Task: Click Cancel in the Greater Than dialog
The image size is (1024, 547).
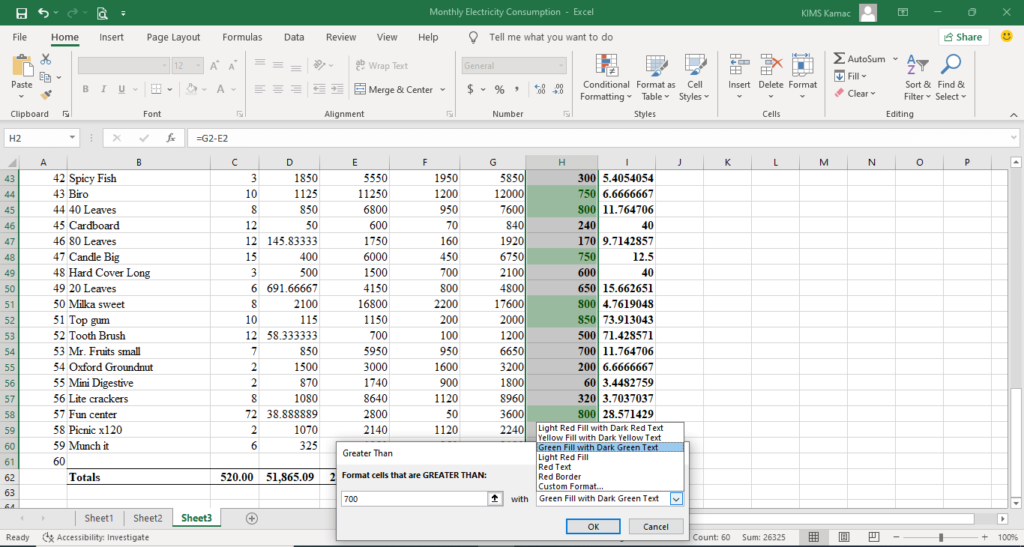Action: click(x=656, y=527)
